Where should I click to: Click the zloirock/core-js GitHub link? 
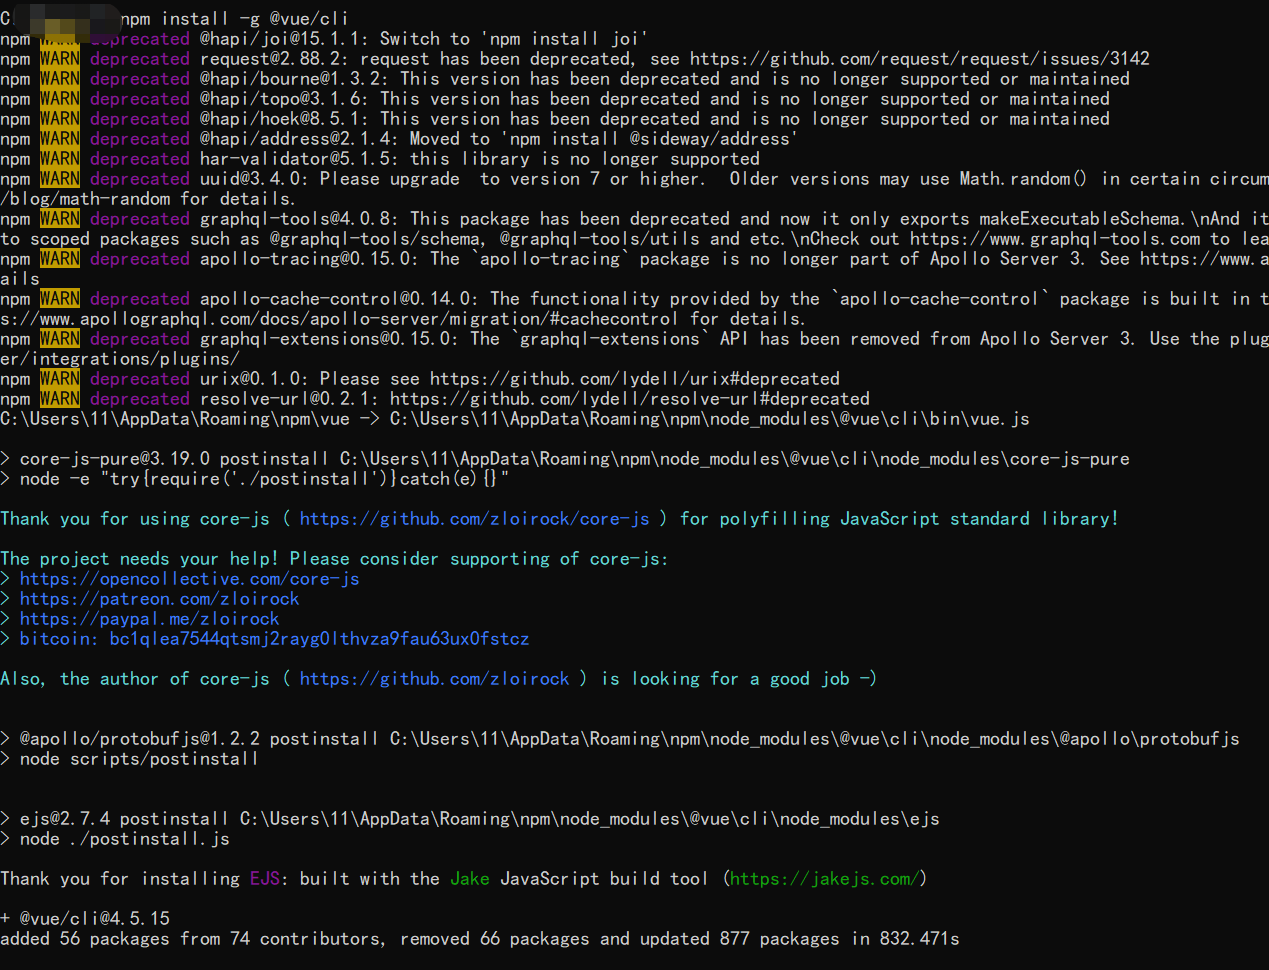click(x=479, y=518)
